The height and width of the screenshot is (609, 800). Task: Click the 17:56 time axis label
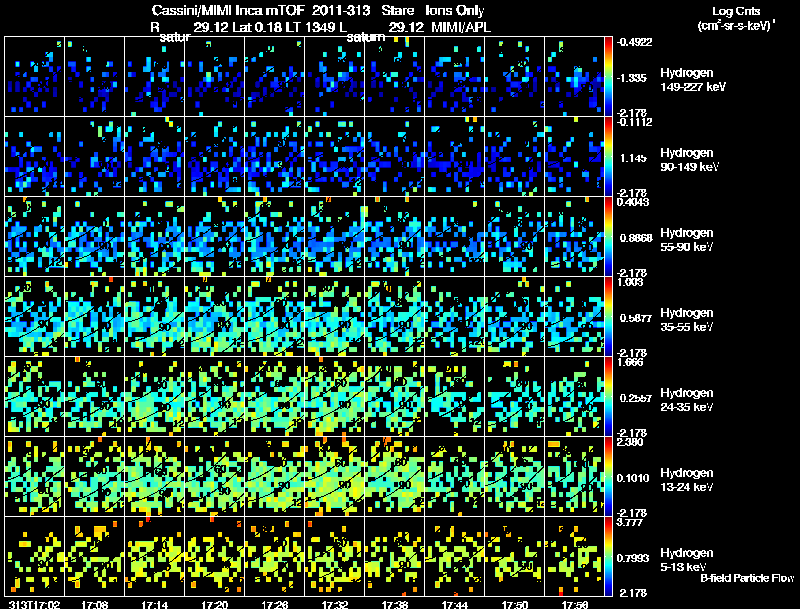tap(574, 604)
